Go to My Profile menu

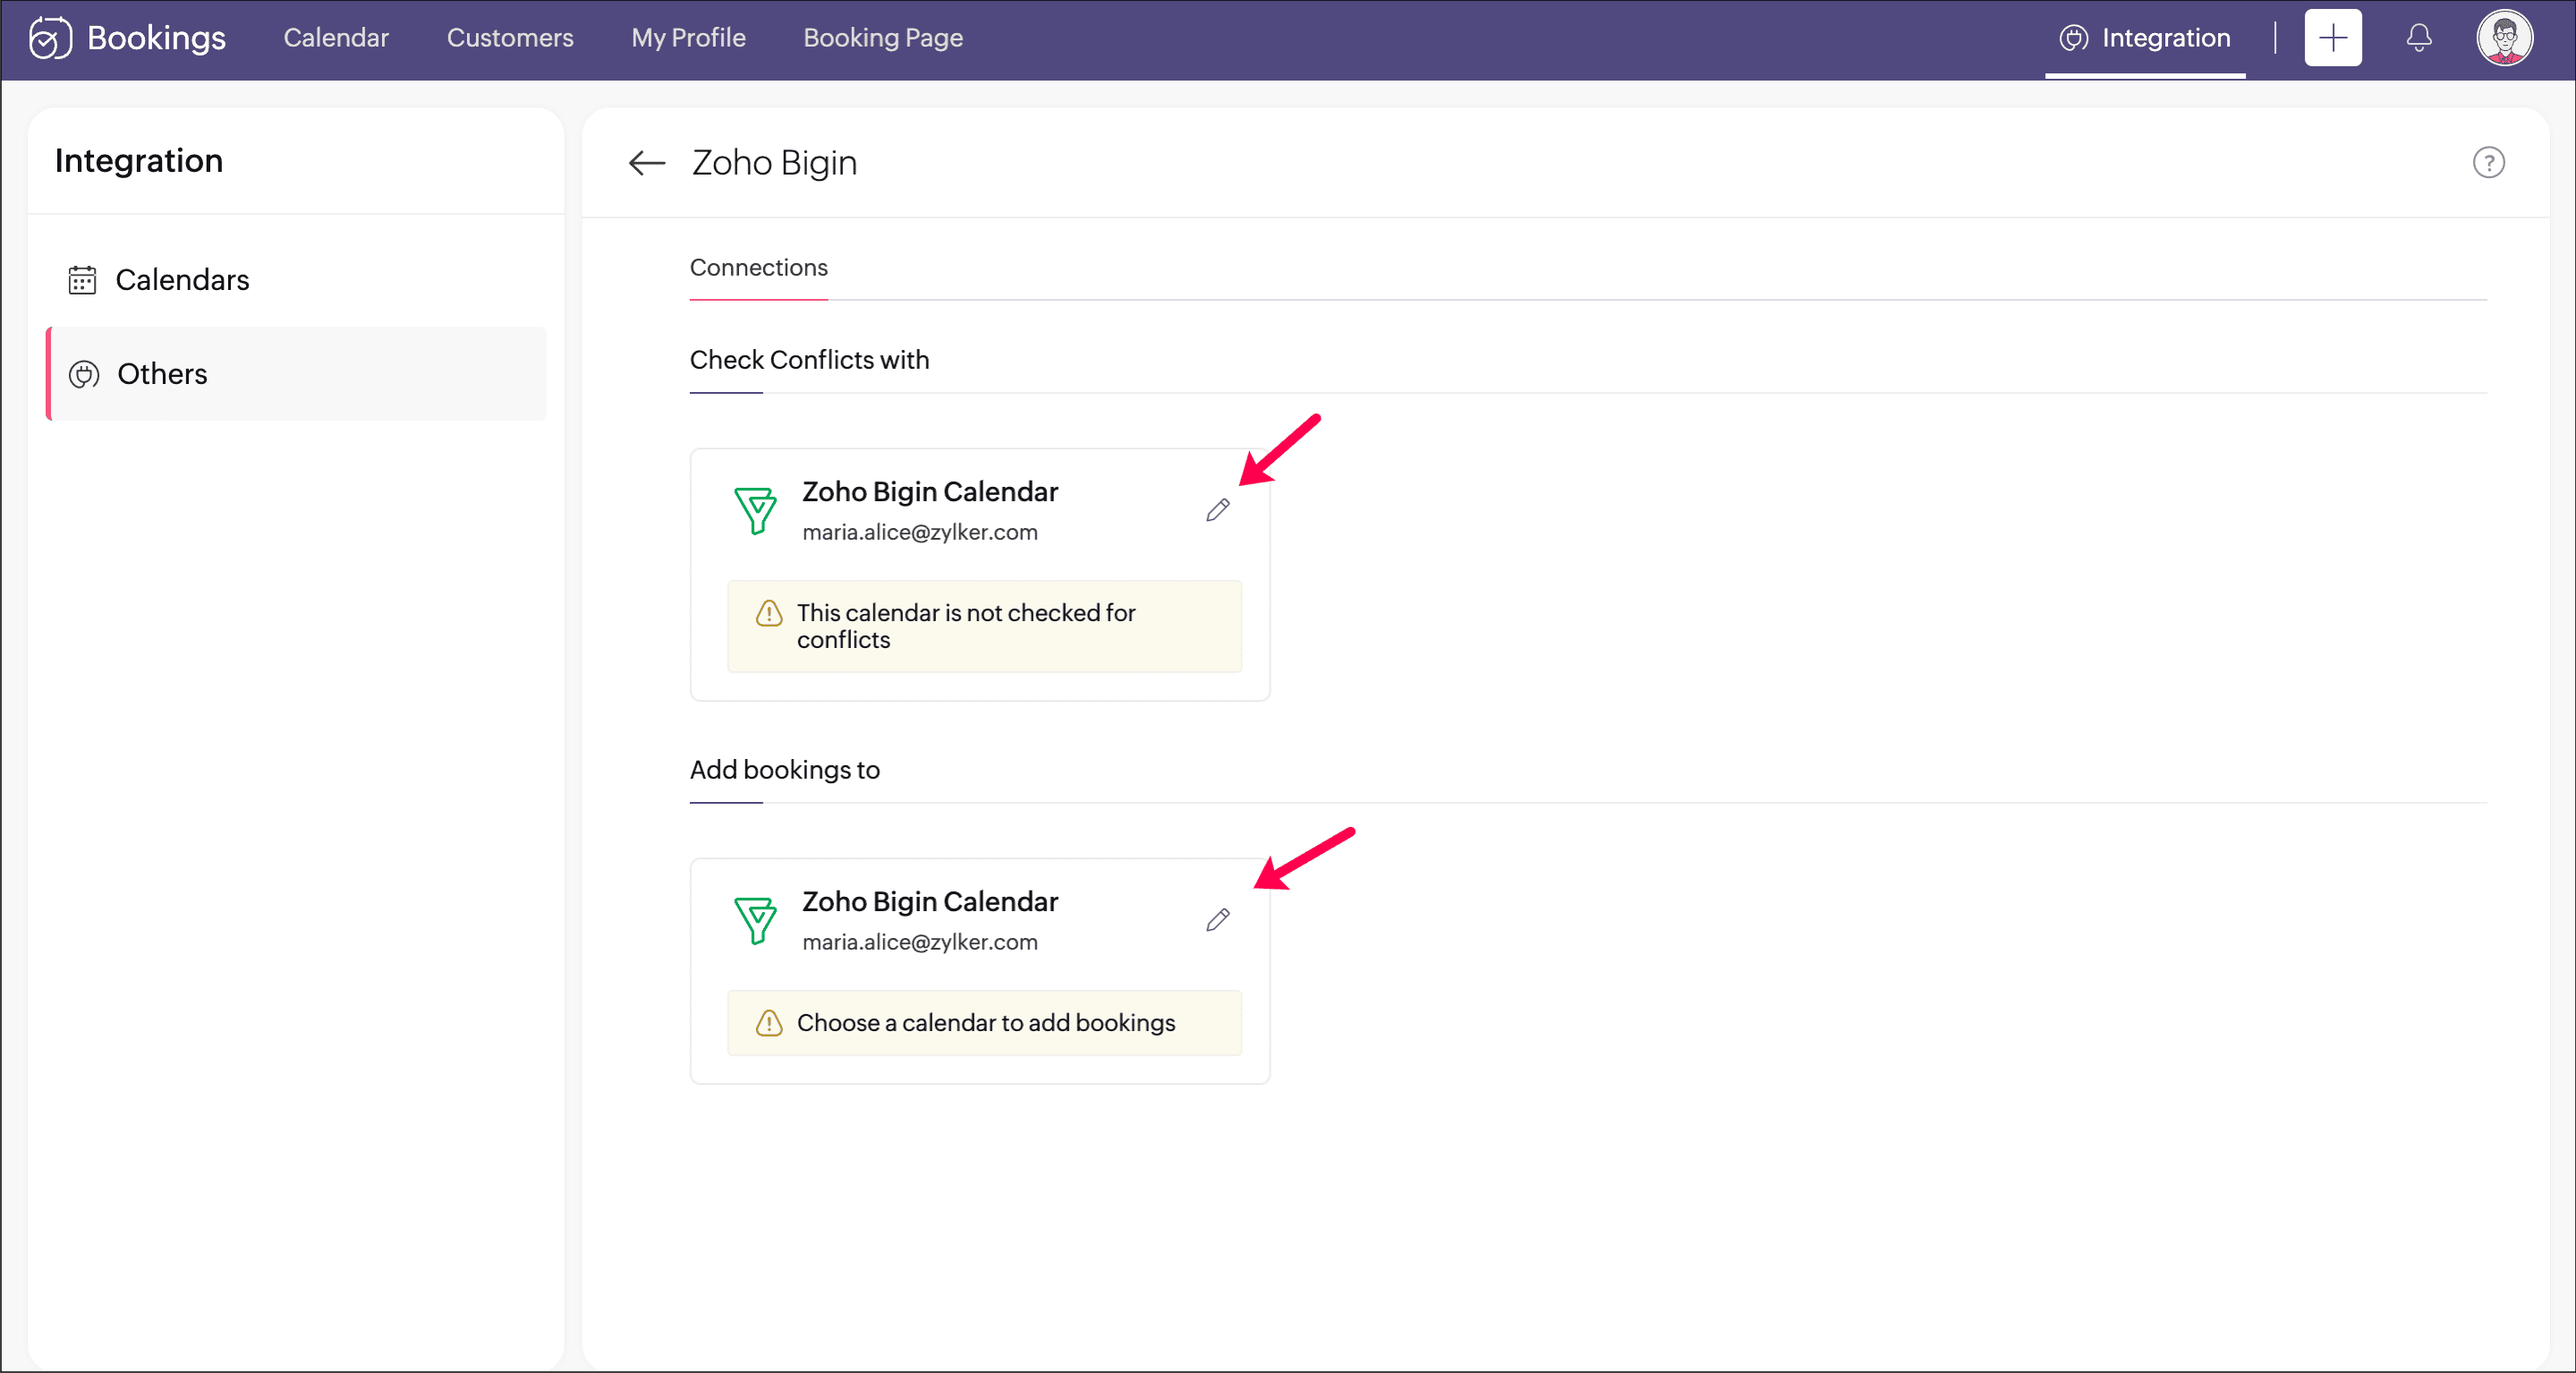688,38
